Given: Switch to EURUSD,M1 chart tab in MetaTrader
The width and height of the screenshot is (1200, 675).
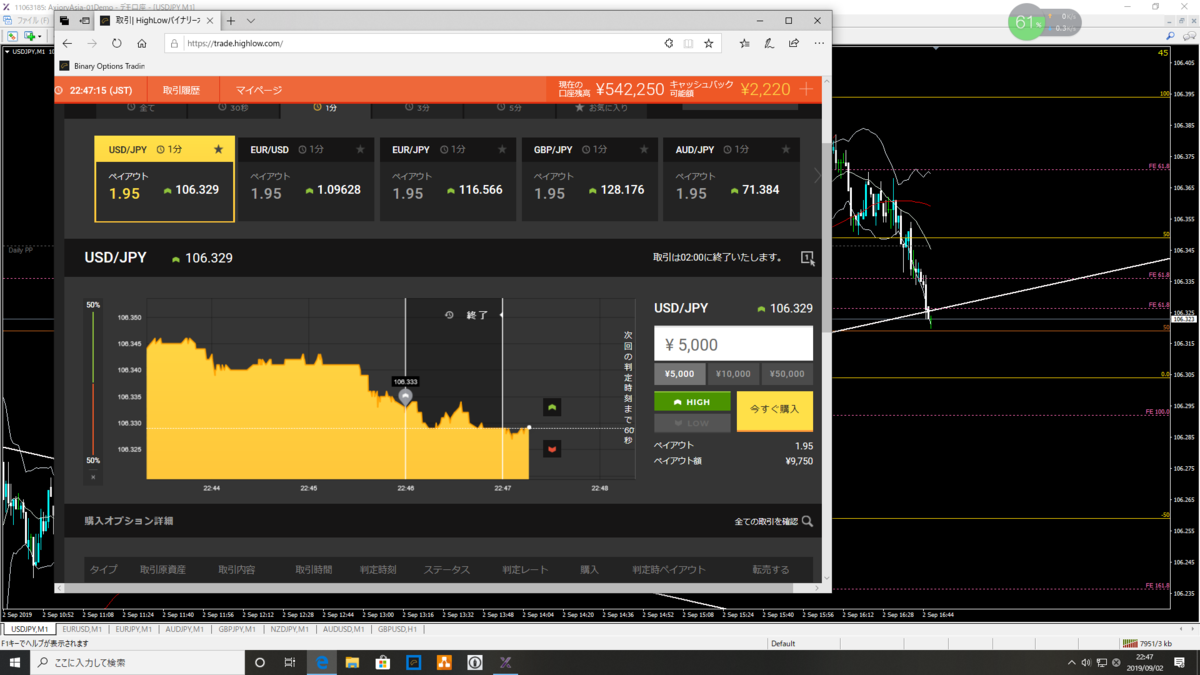Looking at the screenshot, I should click(x=82, y=629).
